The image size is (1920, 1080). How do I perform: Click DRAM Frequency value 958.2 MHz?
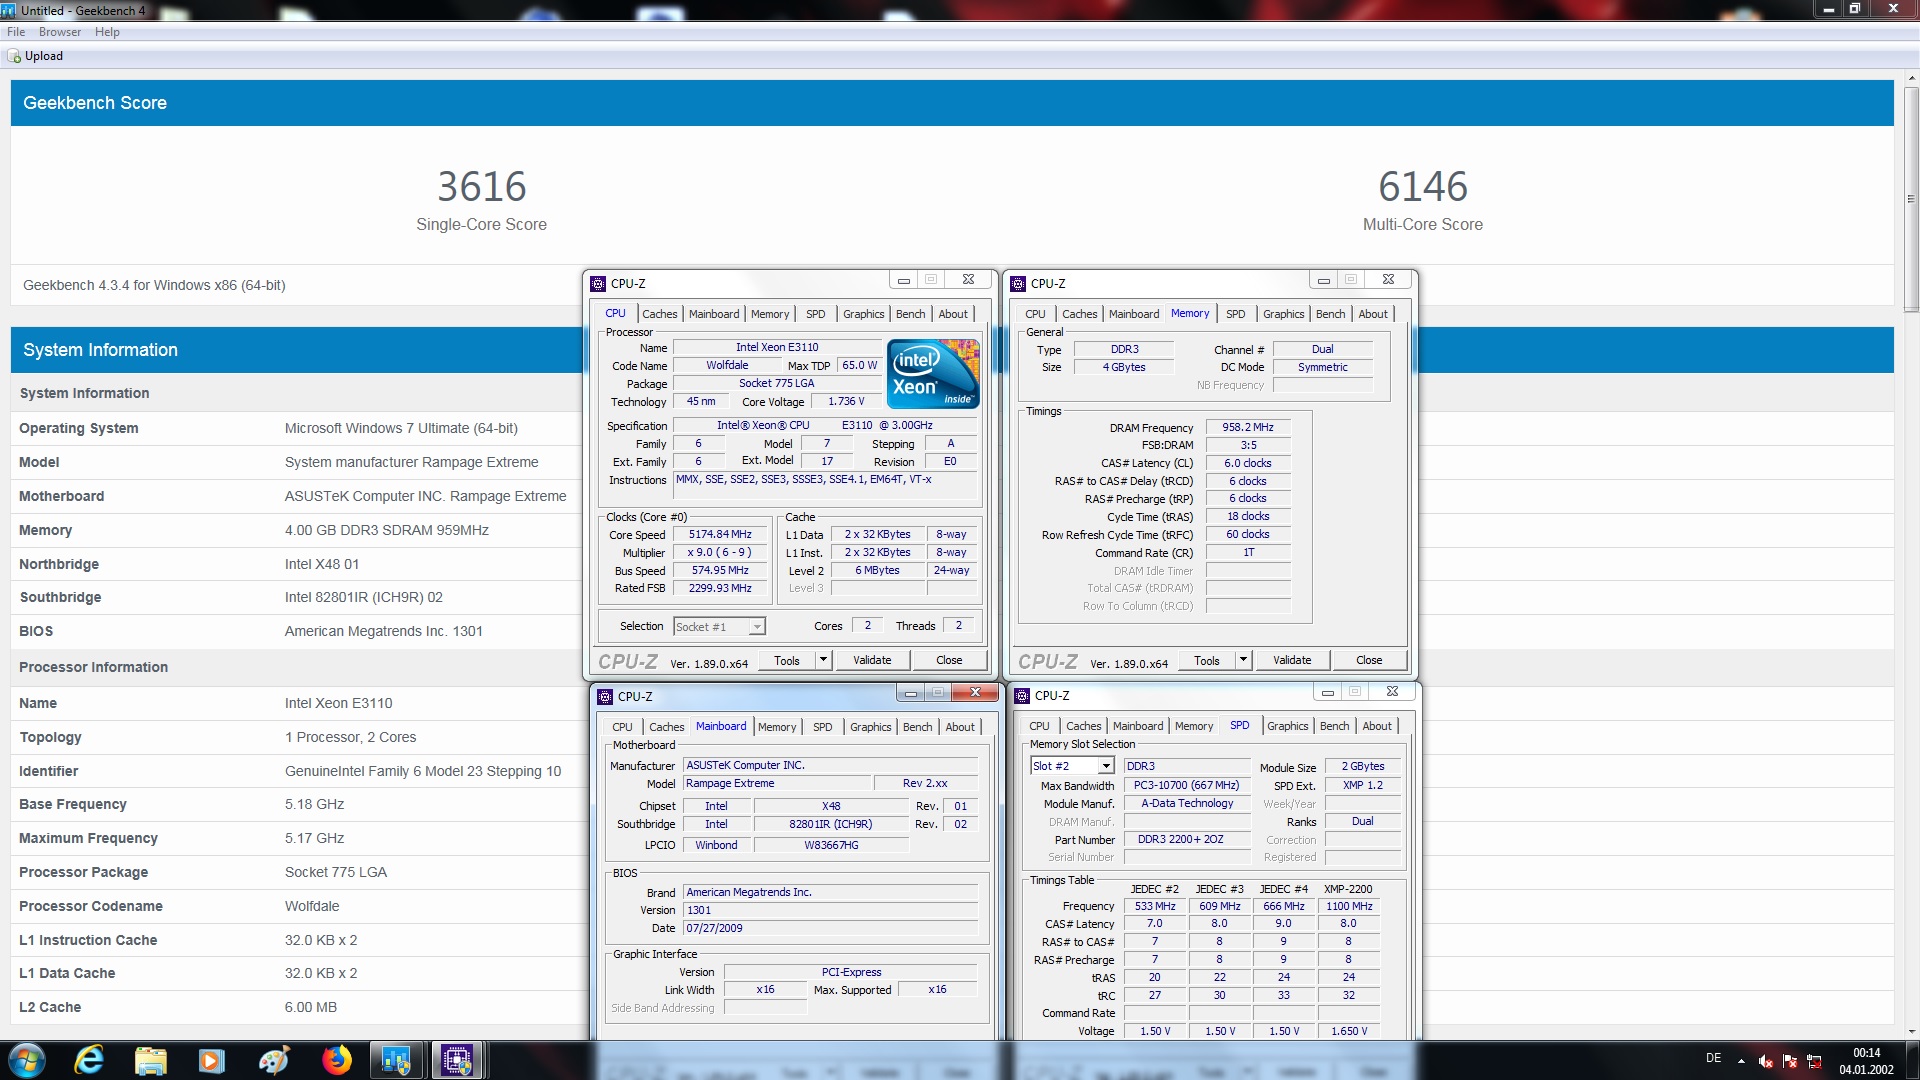tap(1248, 427)
